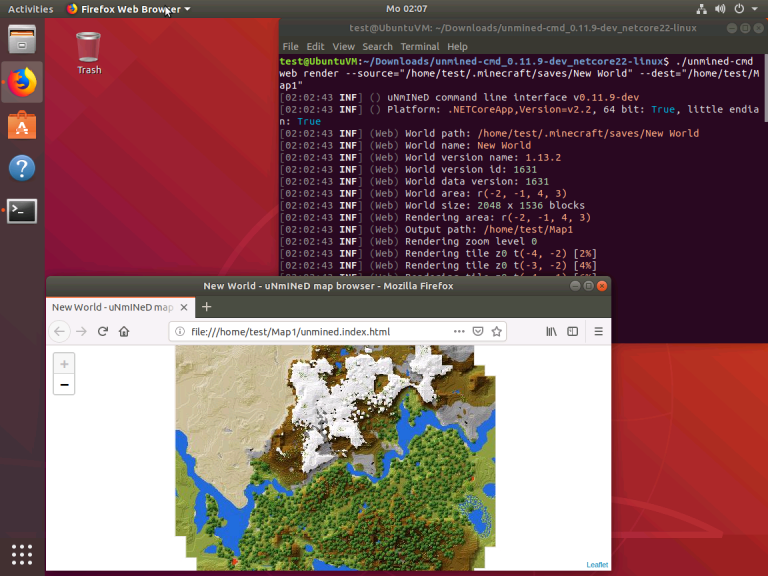Open new browser tab

tap(207, 307)
